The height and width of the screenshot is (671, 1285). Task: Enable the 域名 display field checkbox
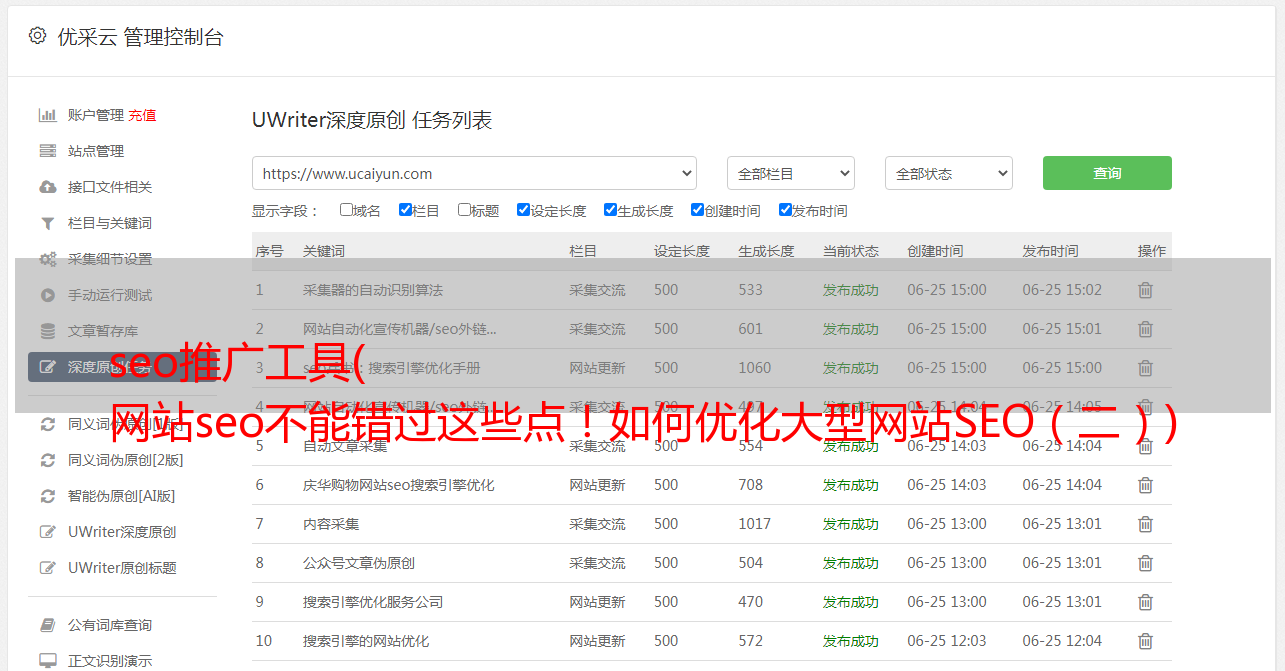pyautogui.click(x=346, y=210)
